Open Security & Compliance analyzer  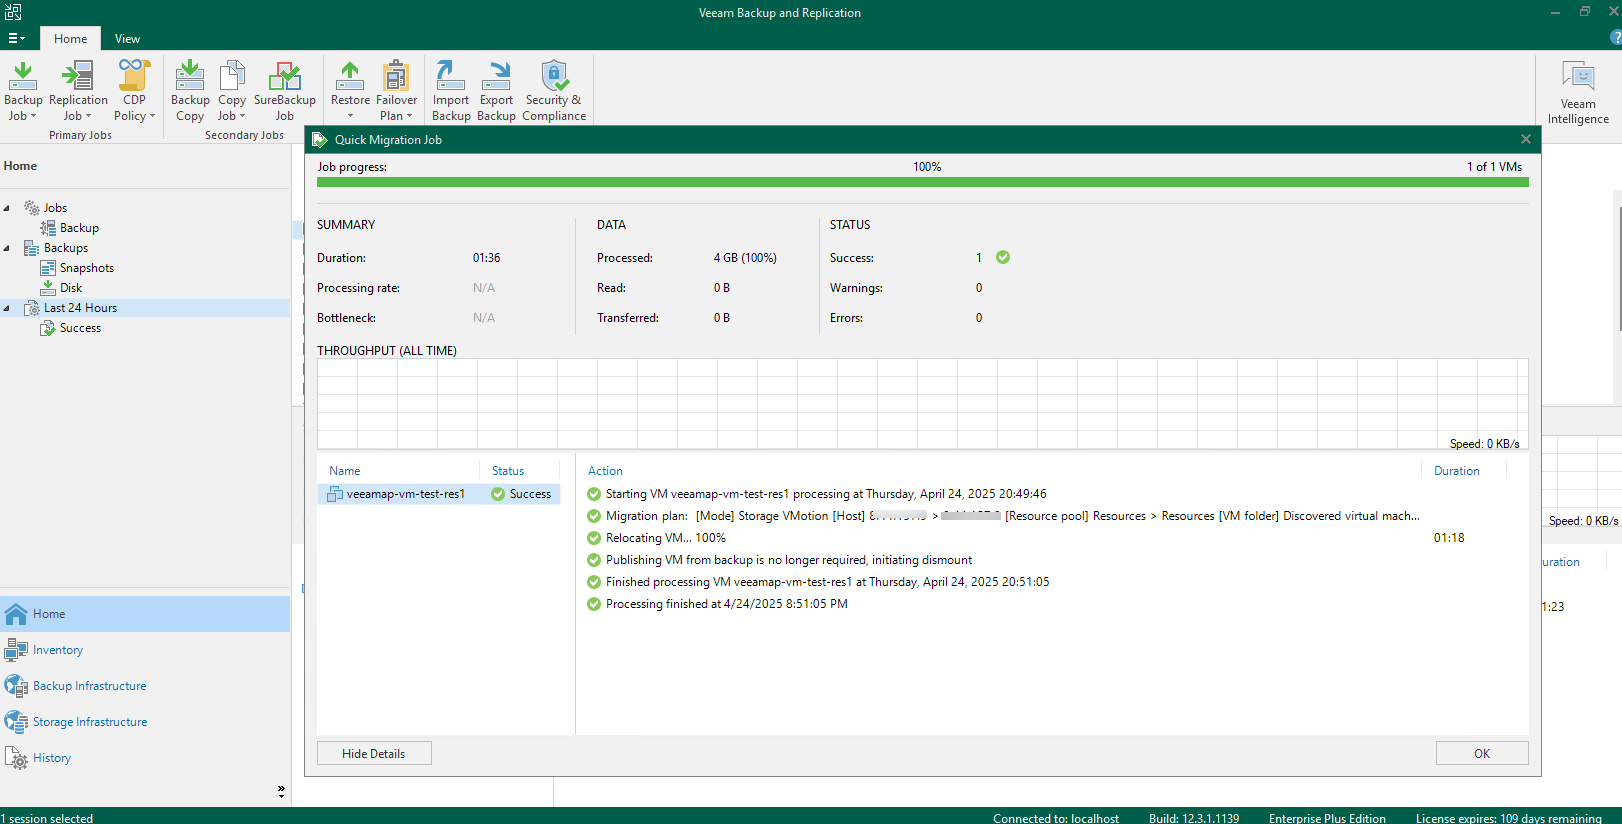point(554,91)
